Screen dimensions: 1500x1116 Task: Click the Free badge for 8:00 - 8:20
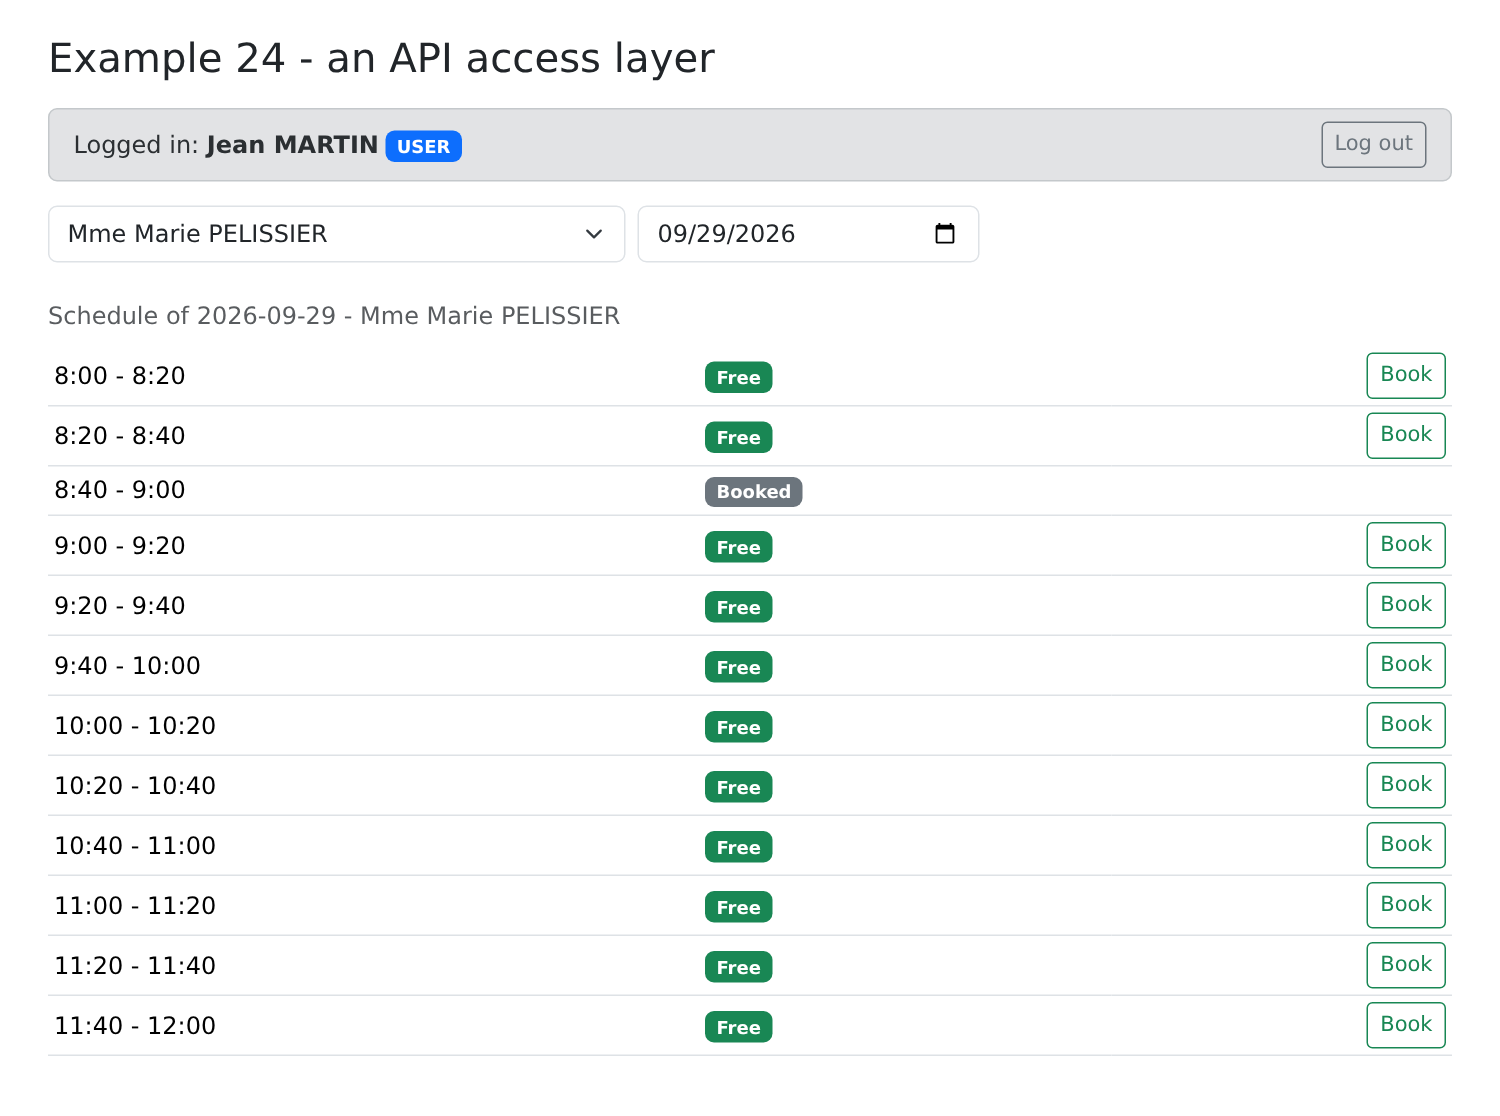click(x=738, y=377)
